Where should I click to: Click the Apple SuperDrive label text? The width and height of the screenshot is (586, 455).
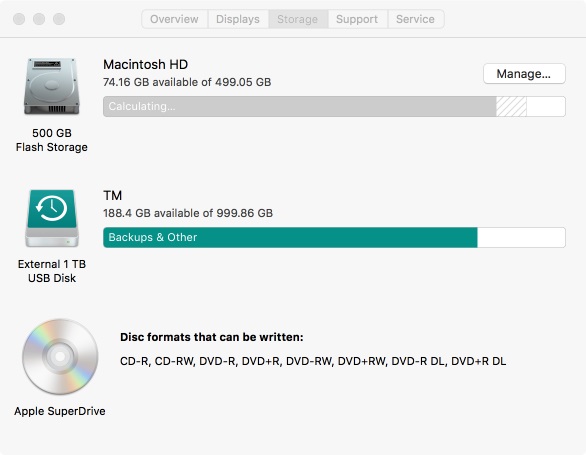(x=60, y=411)
